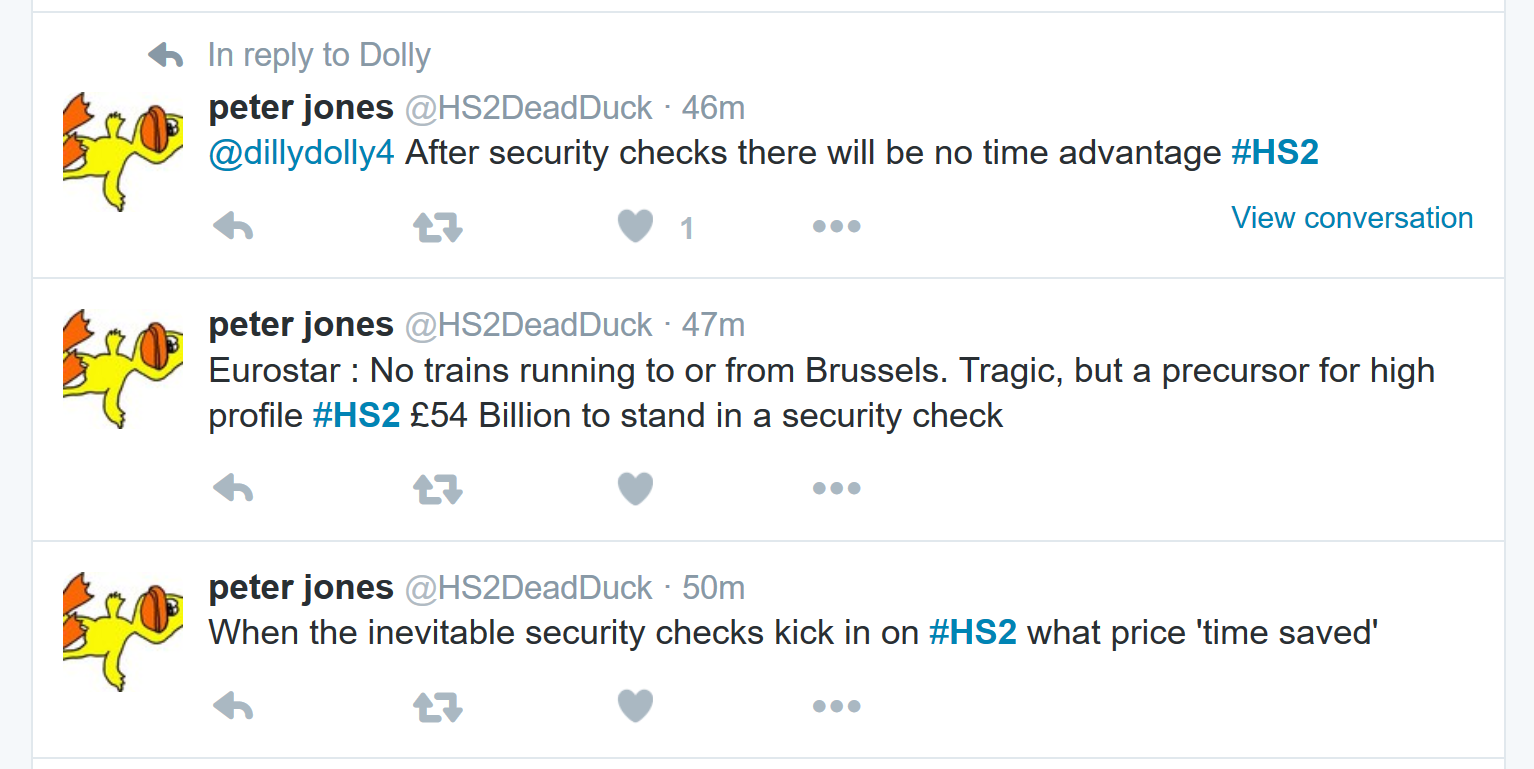Reply to the 'time saved' tweet
1534x769 pixels.
(x=233, y=706)
